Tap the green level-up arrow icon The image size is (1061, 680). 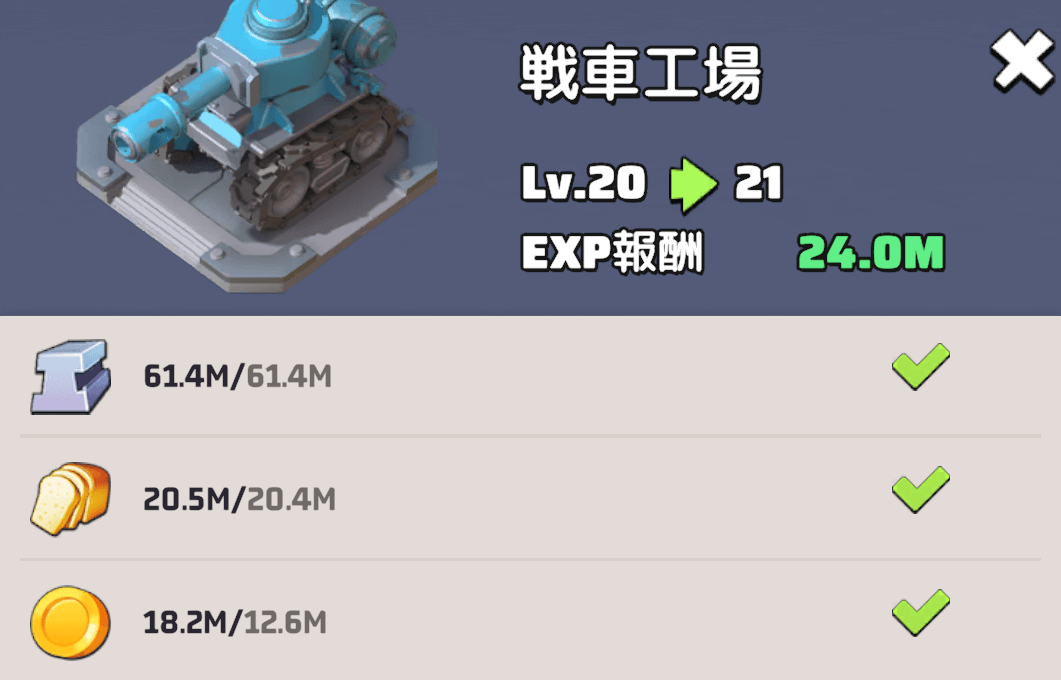[x=693, y=185]
